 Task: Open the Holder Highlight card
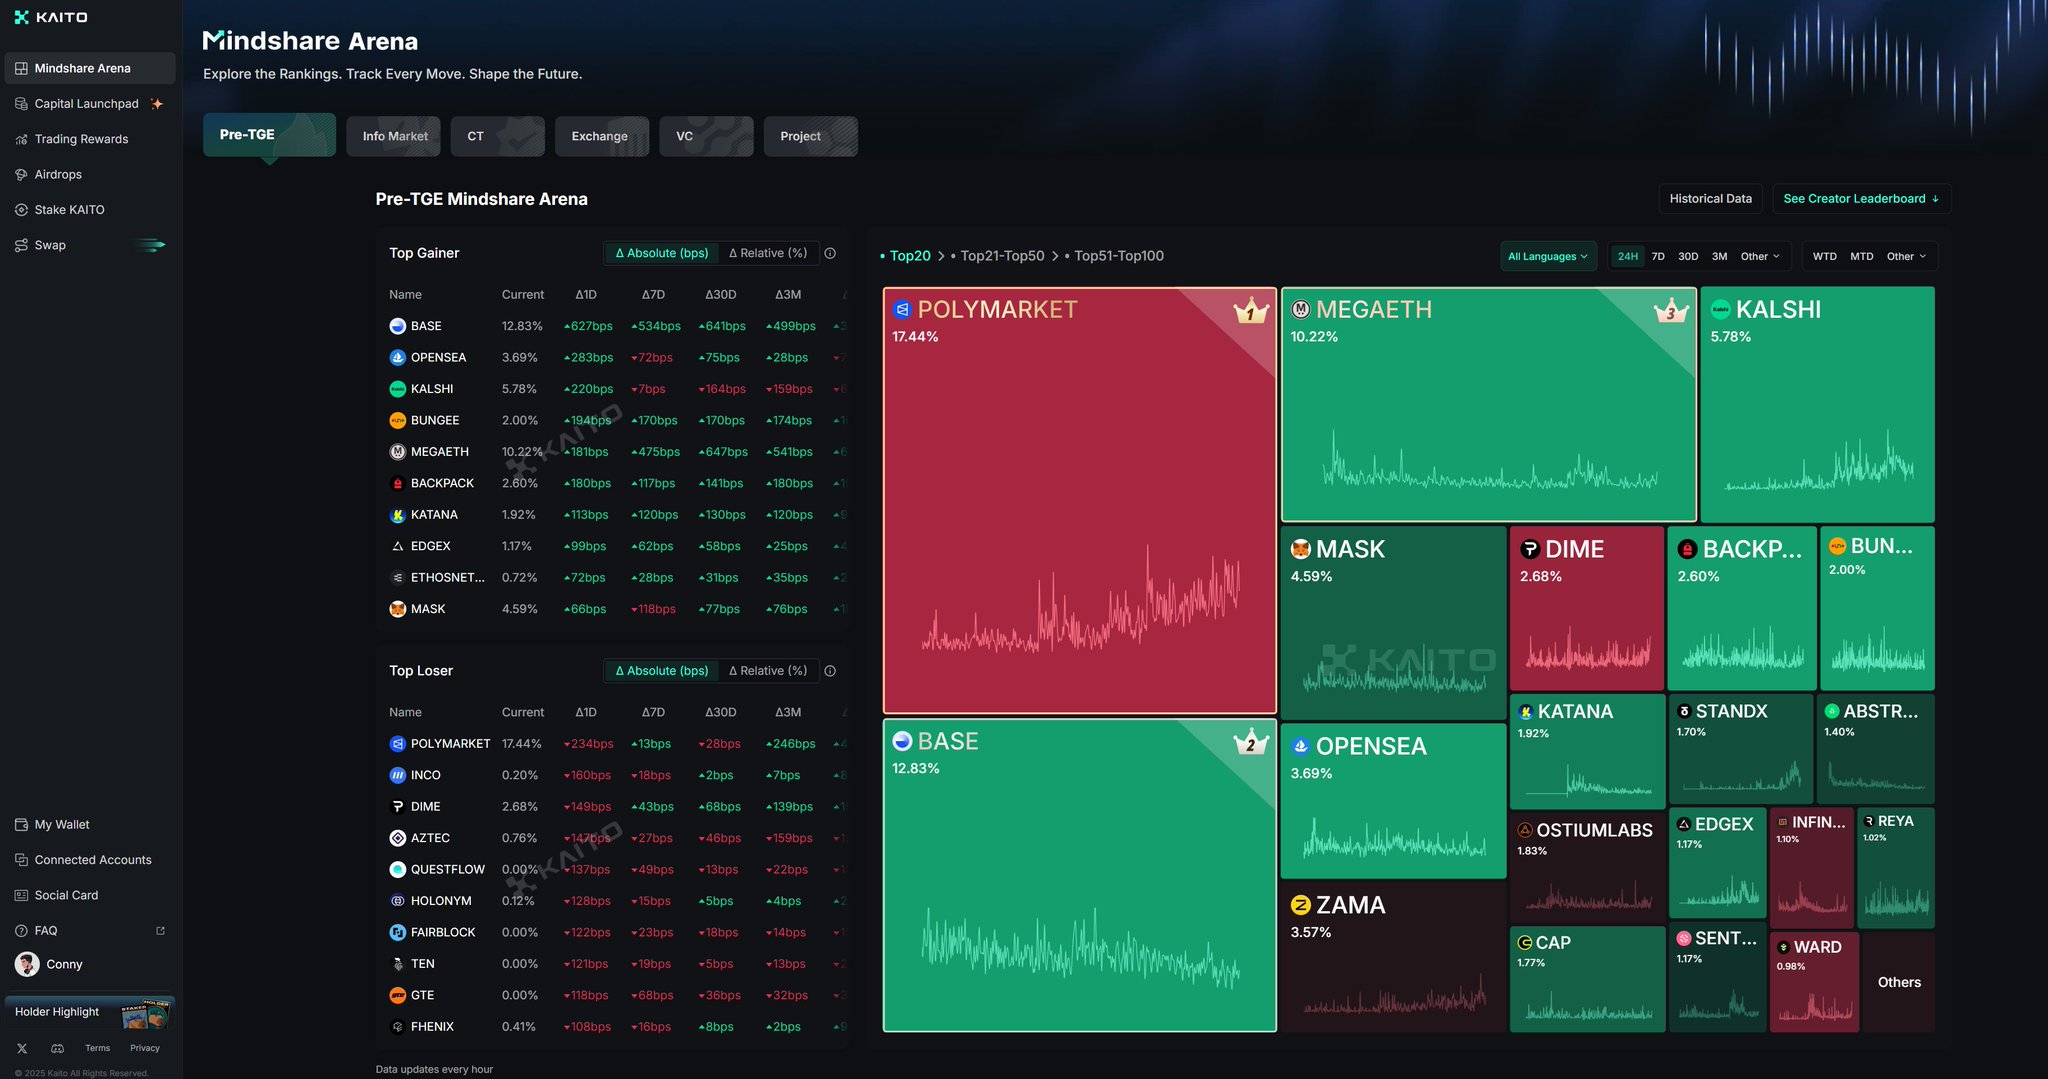point(90,1012)
